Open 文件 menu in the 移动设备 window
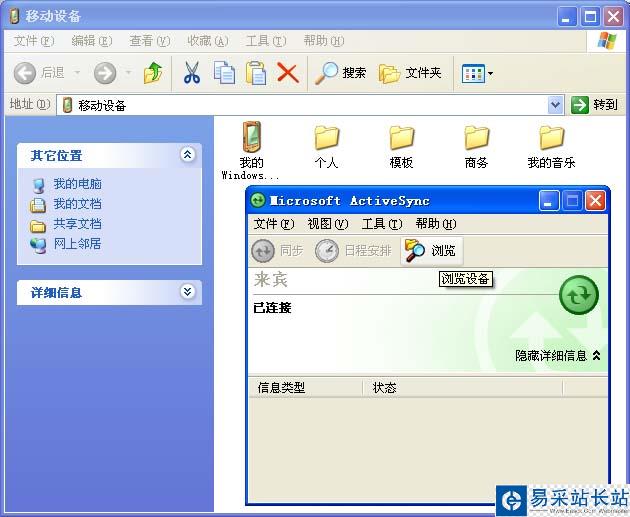 34,41
